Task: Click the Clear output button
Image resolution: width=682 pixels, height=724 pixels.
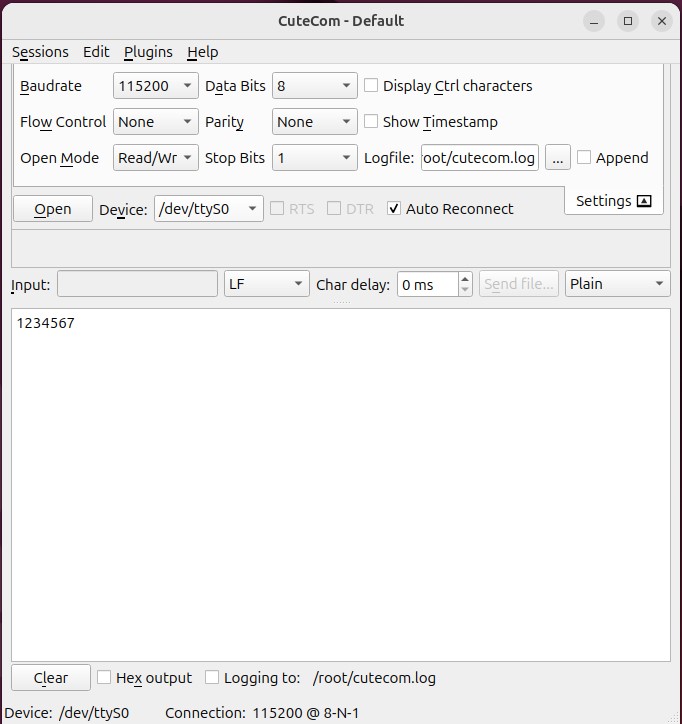Action: click(51, 677)
